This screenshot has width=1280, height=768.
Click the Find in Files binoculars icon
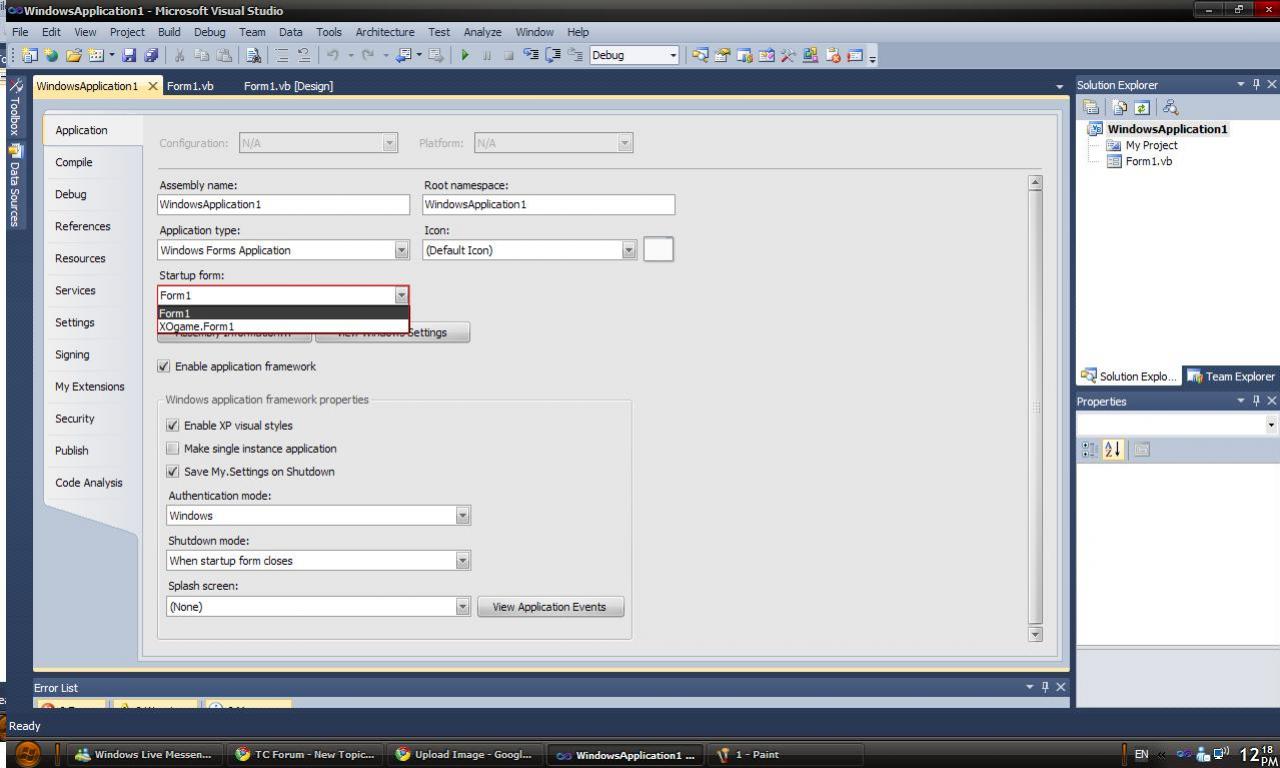click(253, 55)
